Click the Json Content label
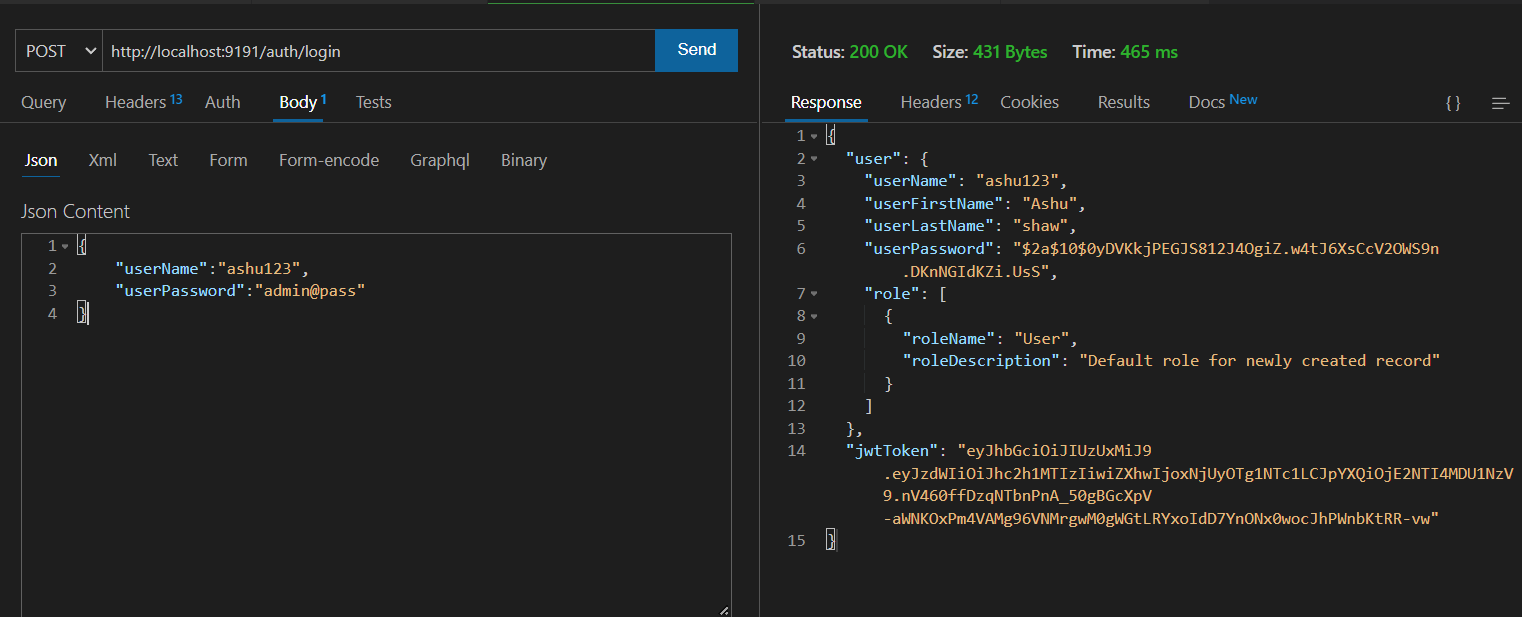This screenshot has width=1522, height=617. tap(75, 211)
